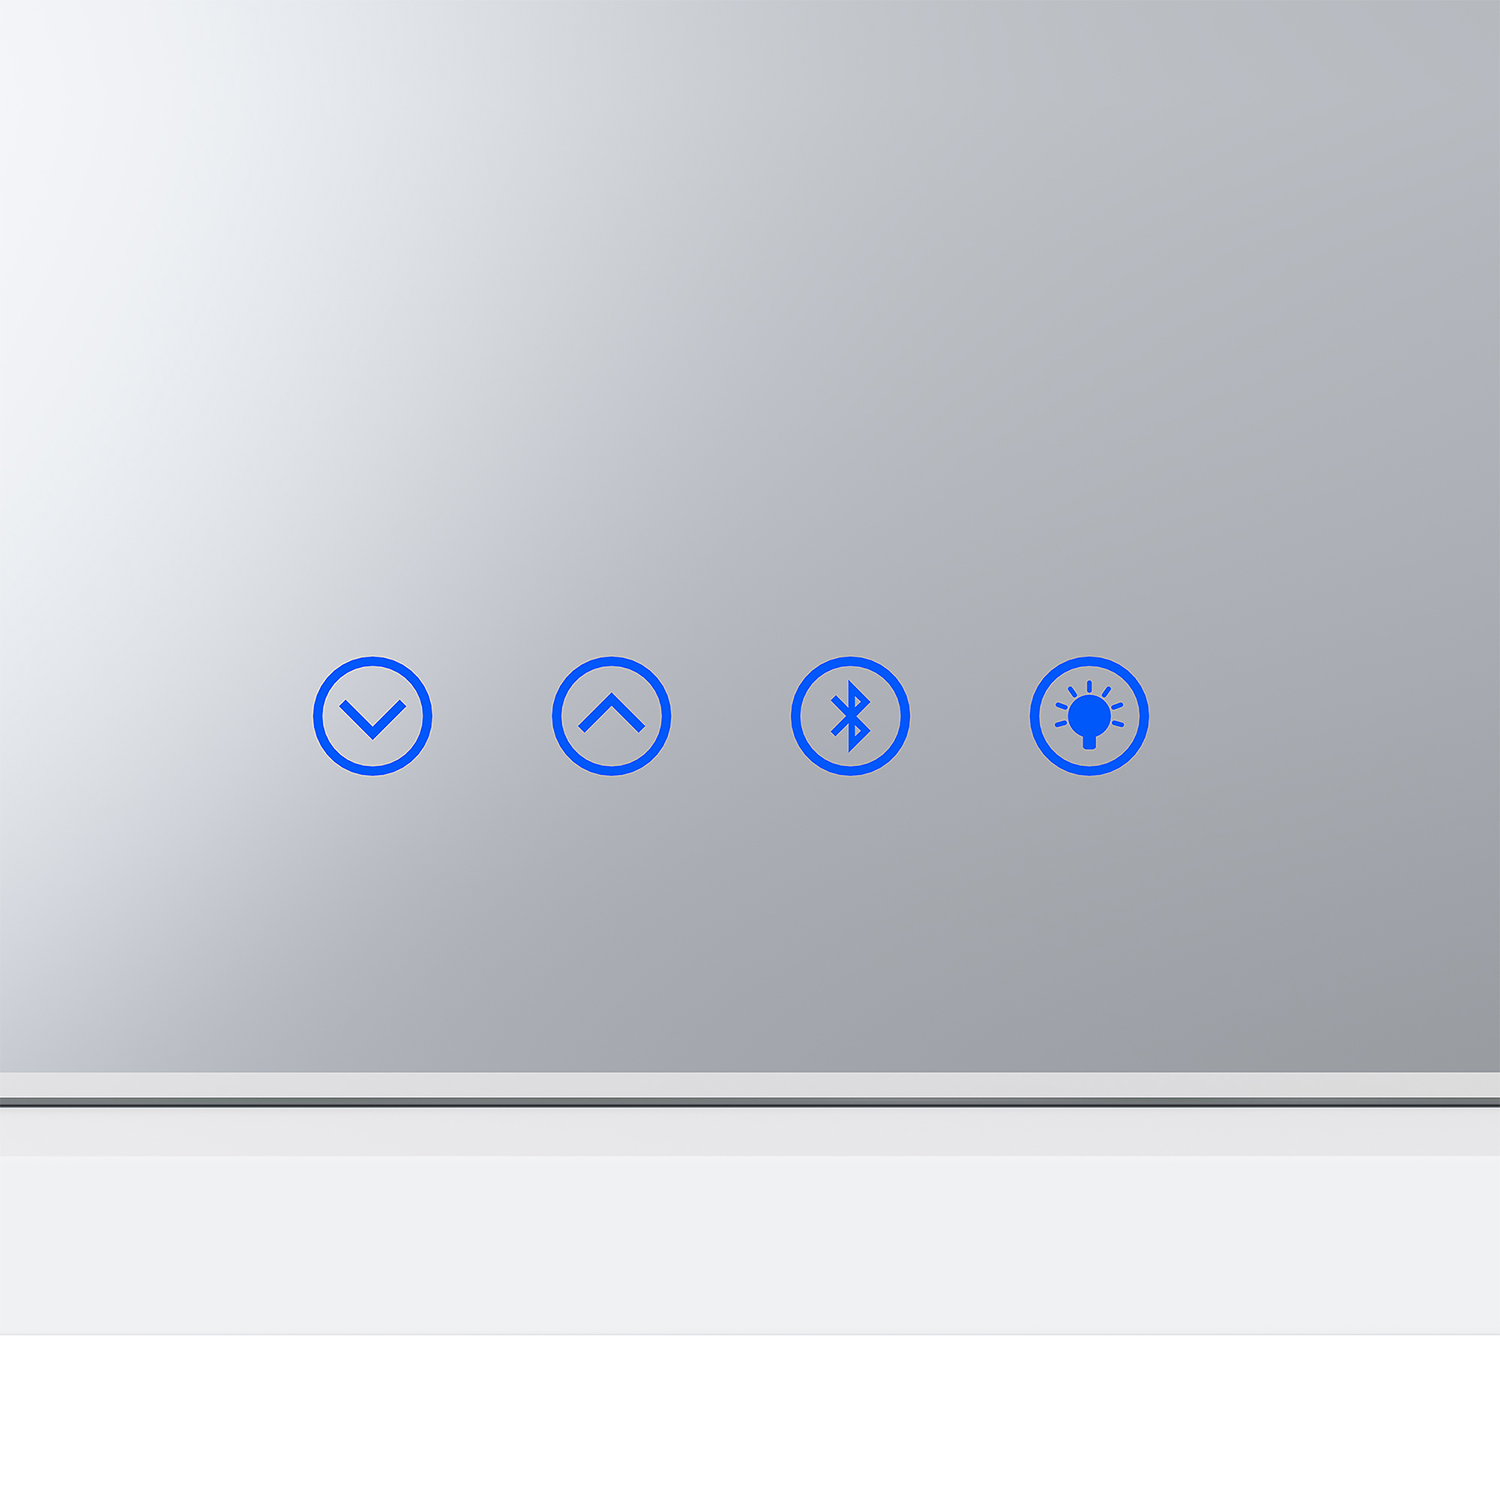Increase dimmer level with up chevron
Image resolution: width=1500 pixels, height=1500 pixels.
pyautogui.click(x=611, y=716)
